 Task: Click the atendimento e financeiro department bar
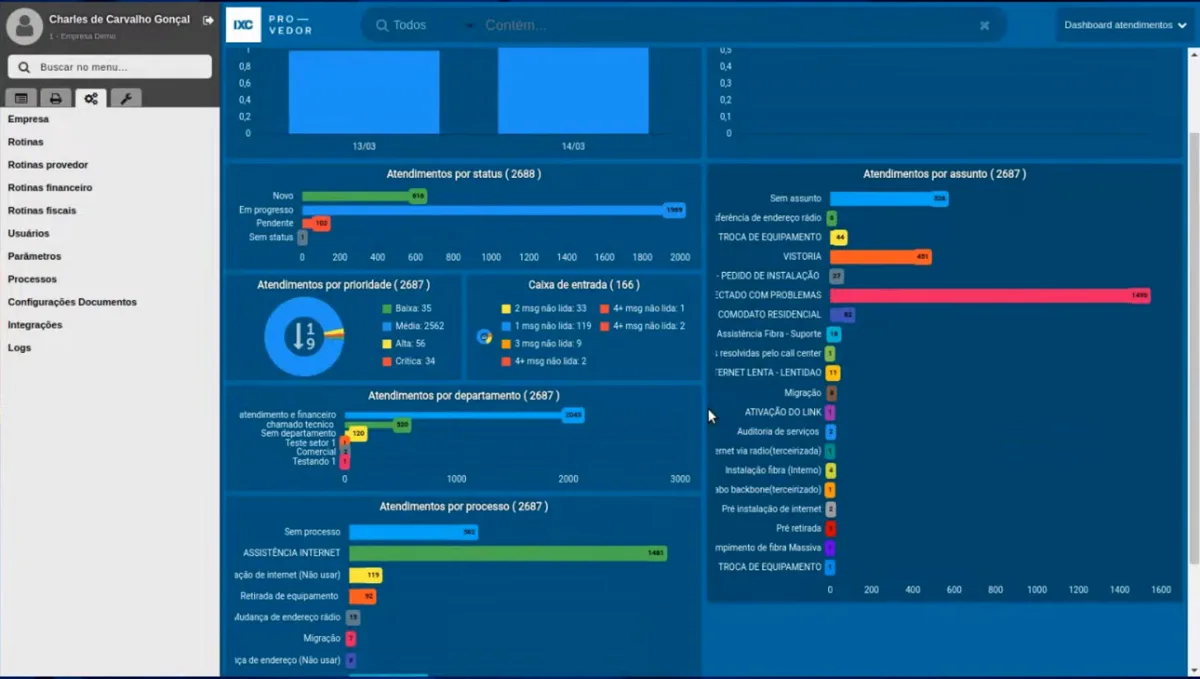click(464, 415)
